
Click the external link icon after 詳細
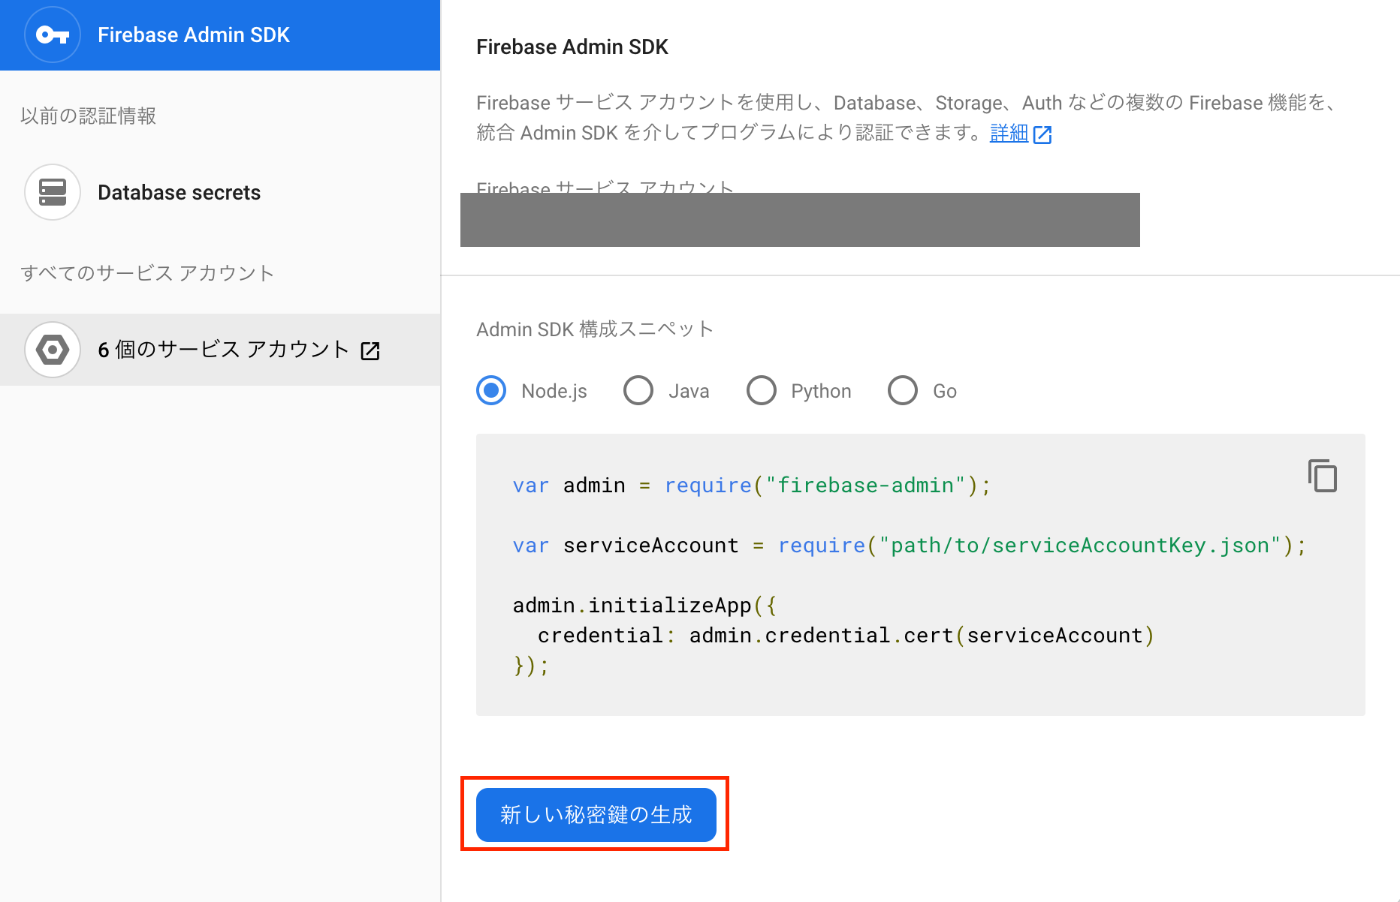[x=1042, y=135]
